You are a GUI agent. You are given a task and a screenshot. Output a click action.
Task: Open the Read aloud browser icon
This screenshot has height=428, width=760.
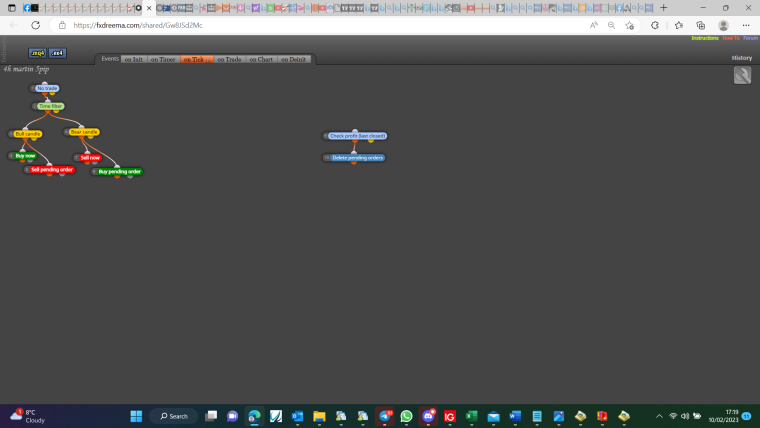point(593,25)
